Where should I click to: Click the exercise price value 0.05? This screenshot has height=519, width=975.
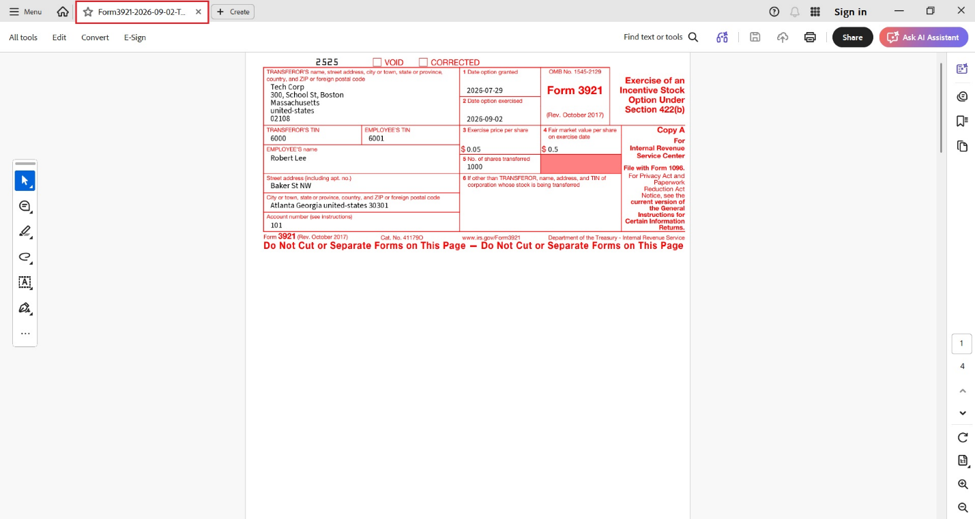tap(473, 150)
